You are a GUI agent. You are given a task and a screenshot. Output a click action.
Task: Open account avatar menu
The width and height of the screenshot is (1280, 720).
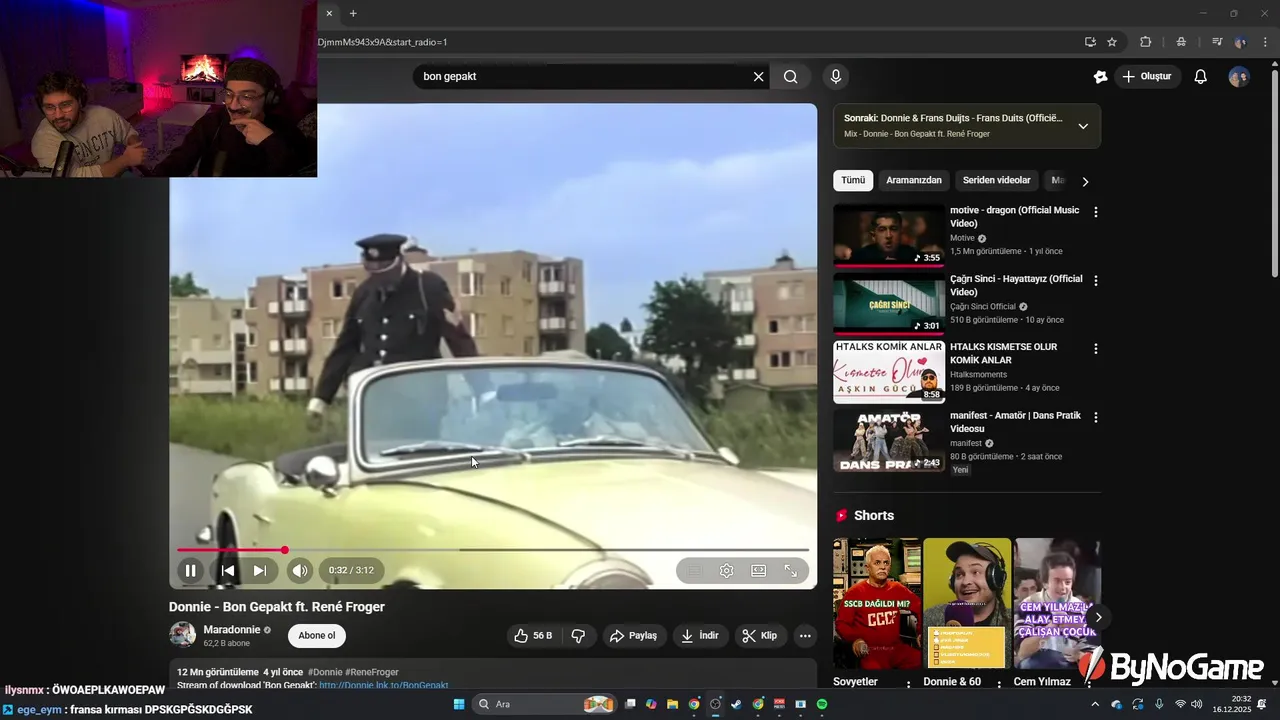coord(1239,77)
